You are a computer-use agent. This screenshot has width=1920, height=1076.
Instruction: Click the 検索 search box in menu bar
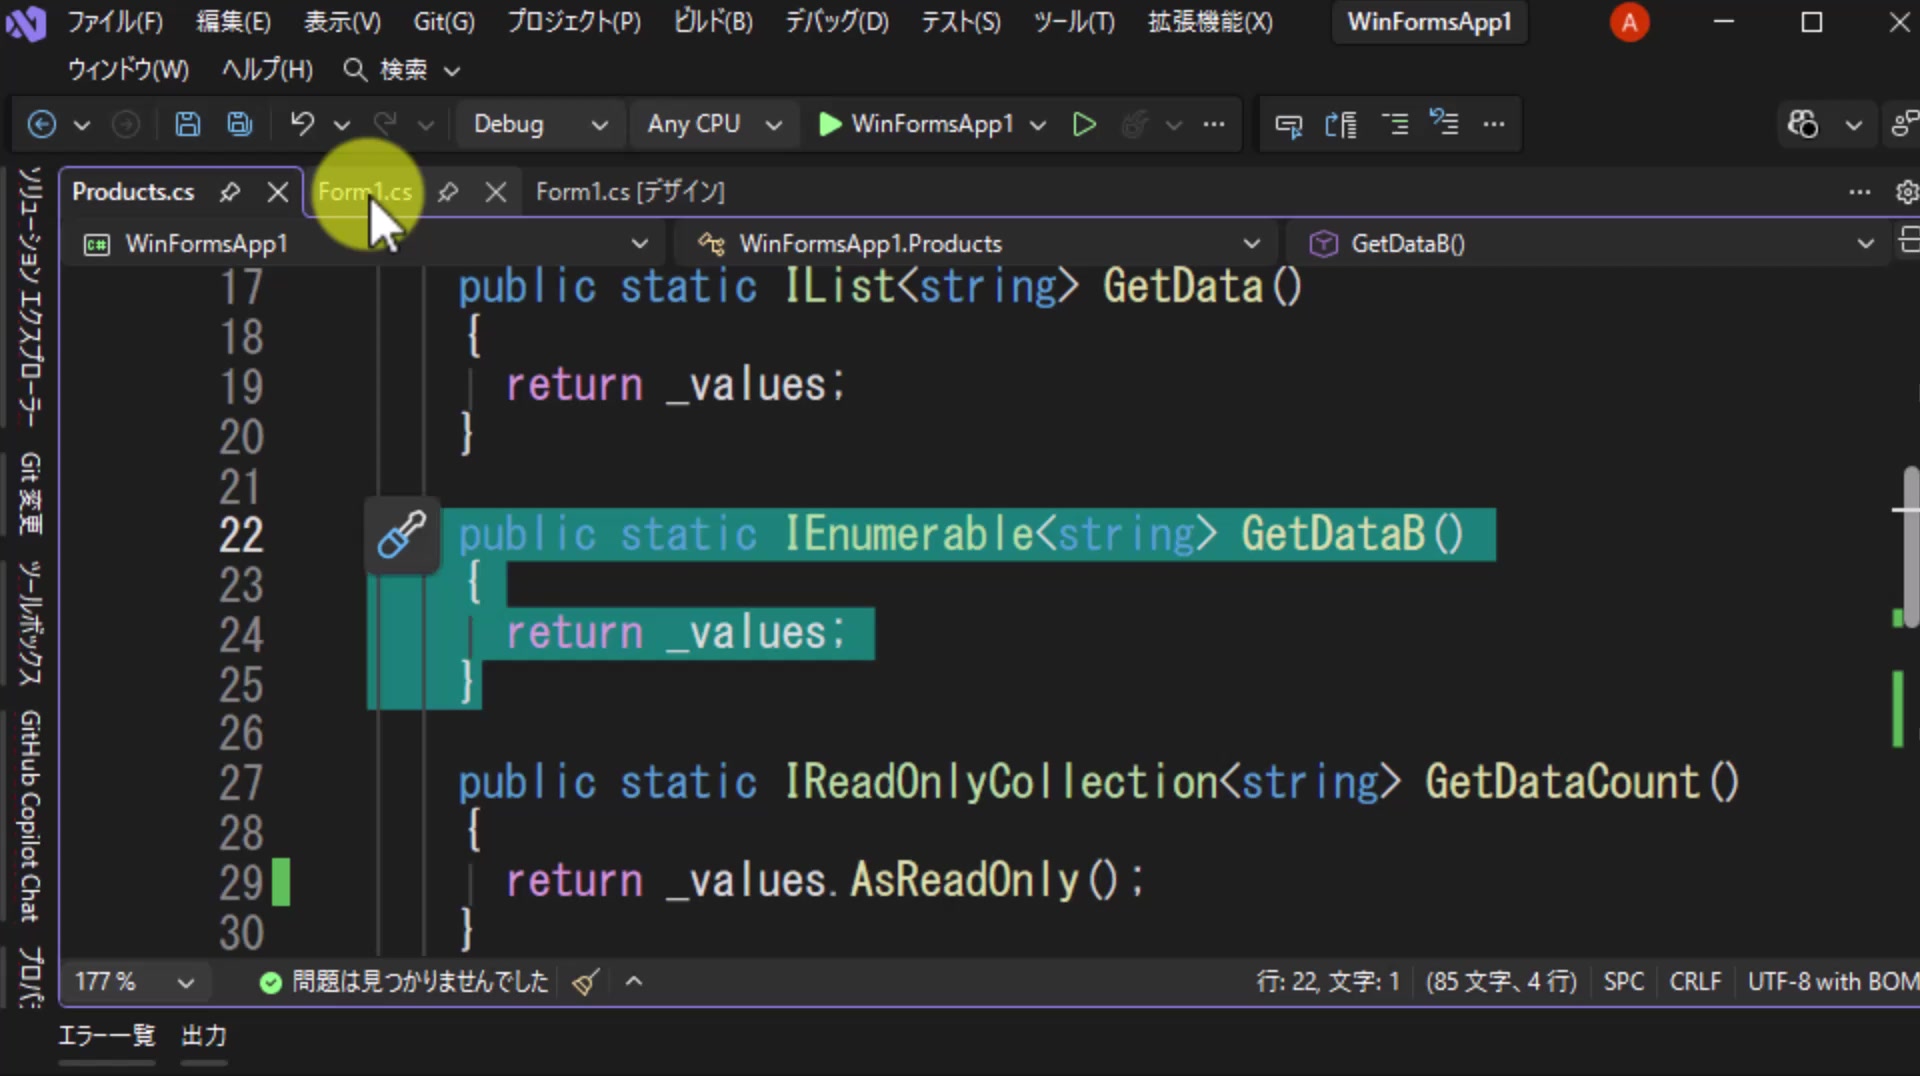[402, 70]
